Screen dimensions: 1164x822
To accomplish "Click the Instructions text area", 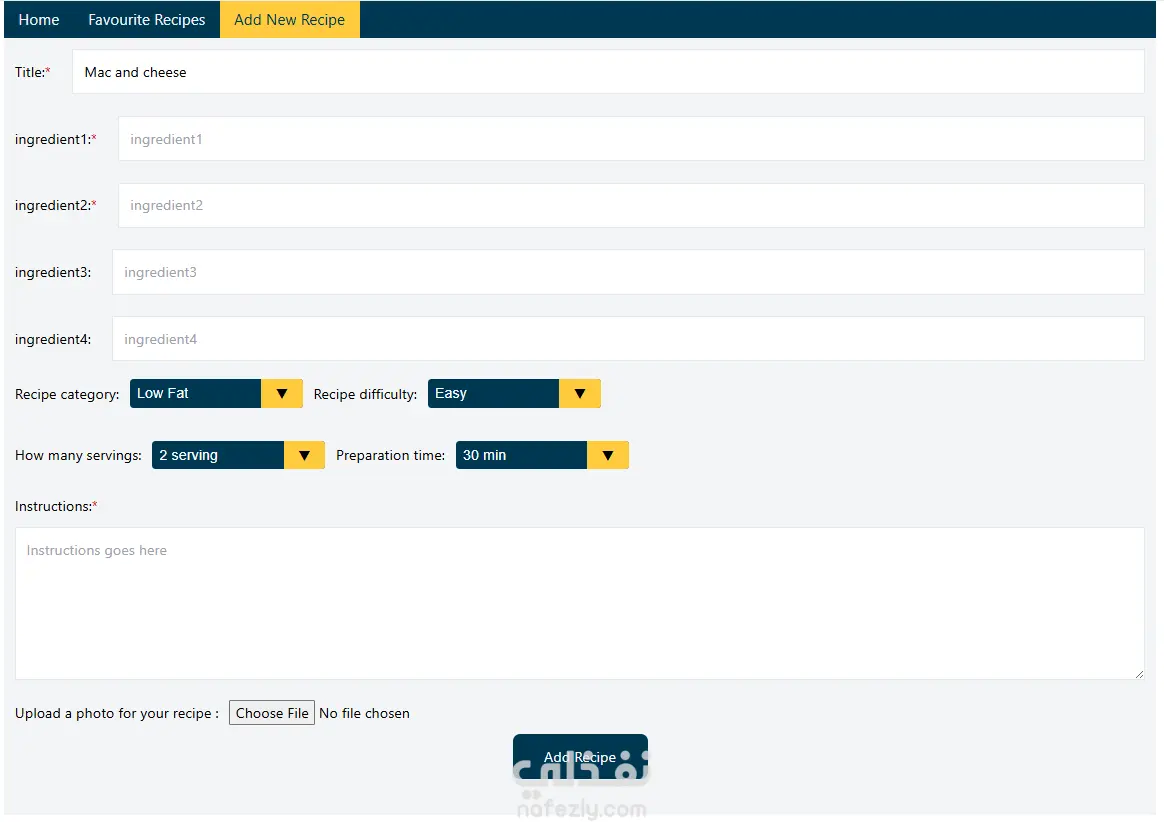I will (580, 604).
